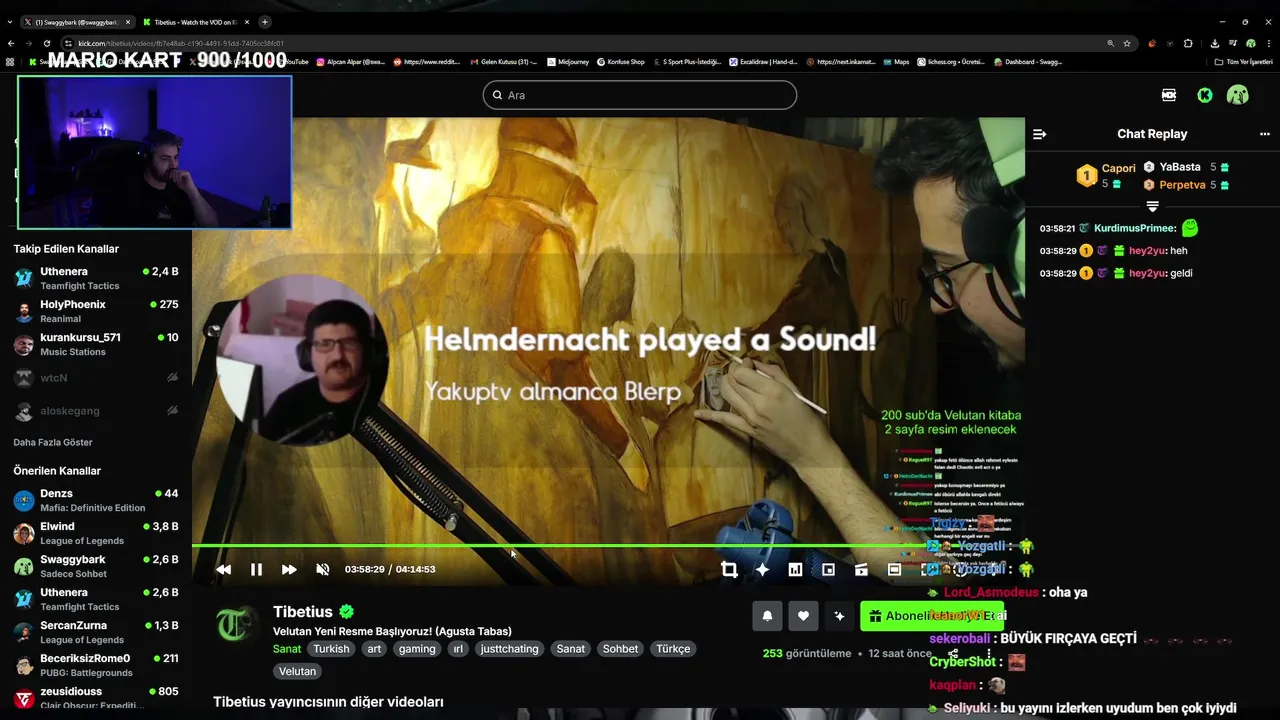This screenshot has width=1280, height=720.
Task: Select the Velutan tag
Action: coord(297,671)
